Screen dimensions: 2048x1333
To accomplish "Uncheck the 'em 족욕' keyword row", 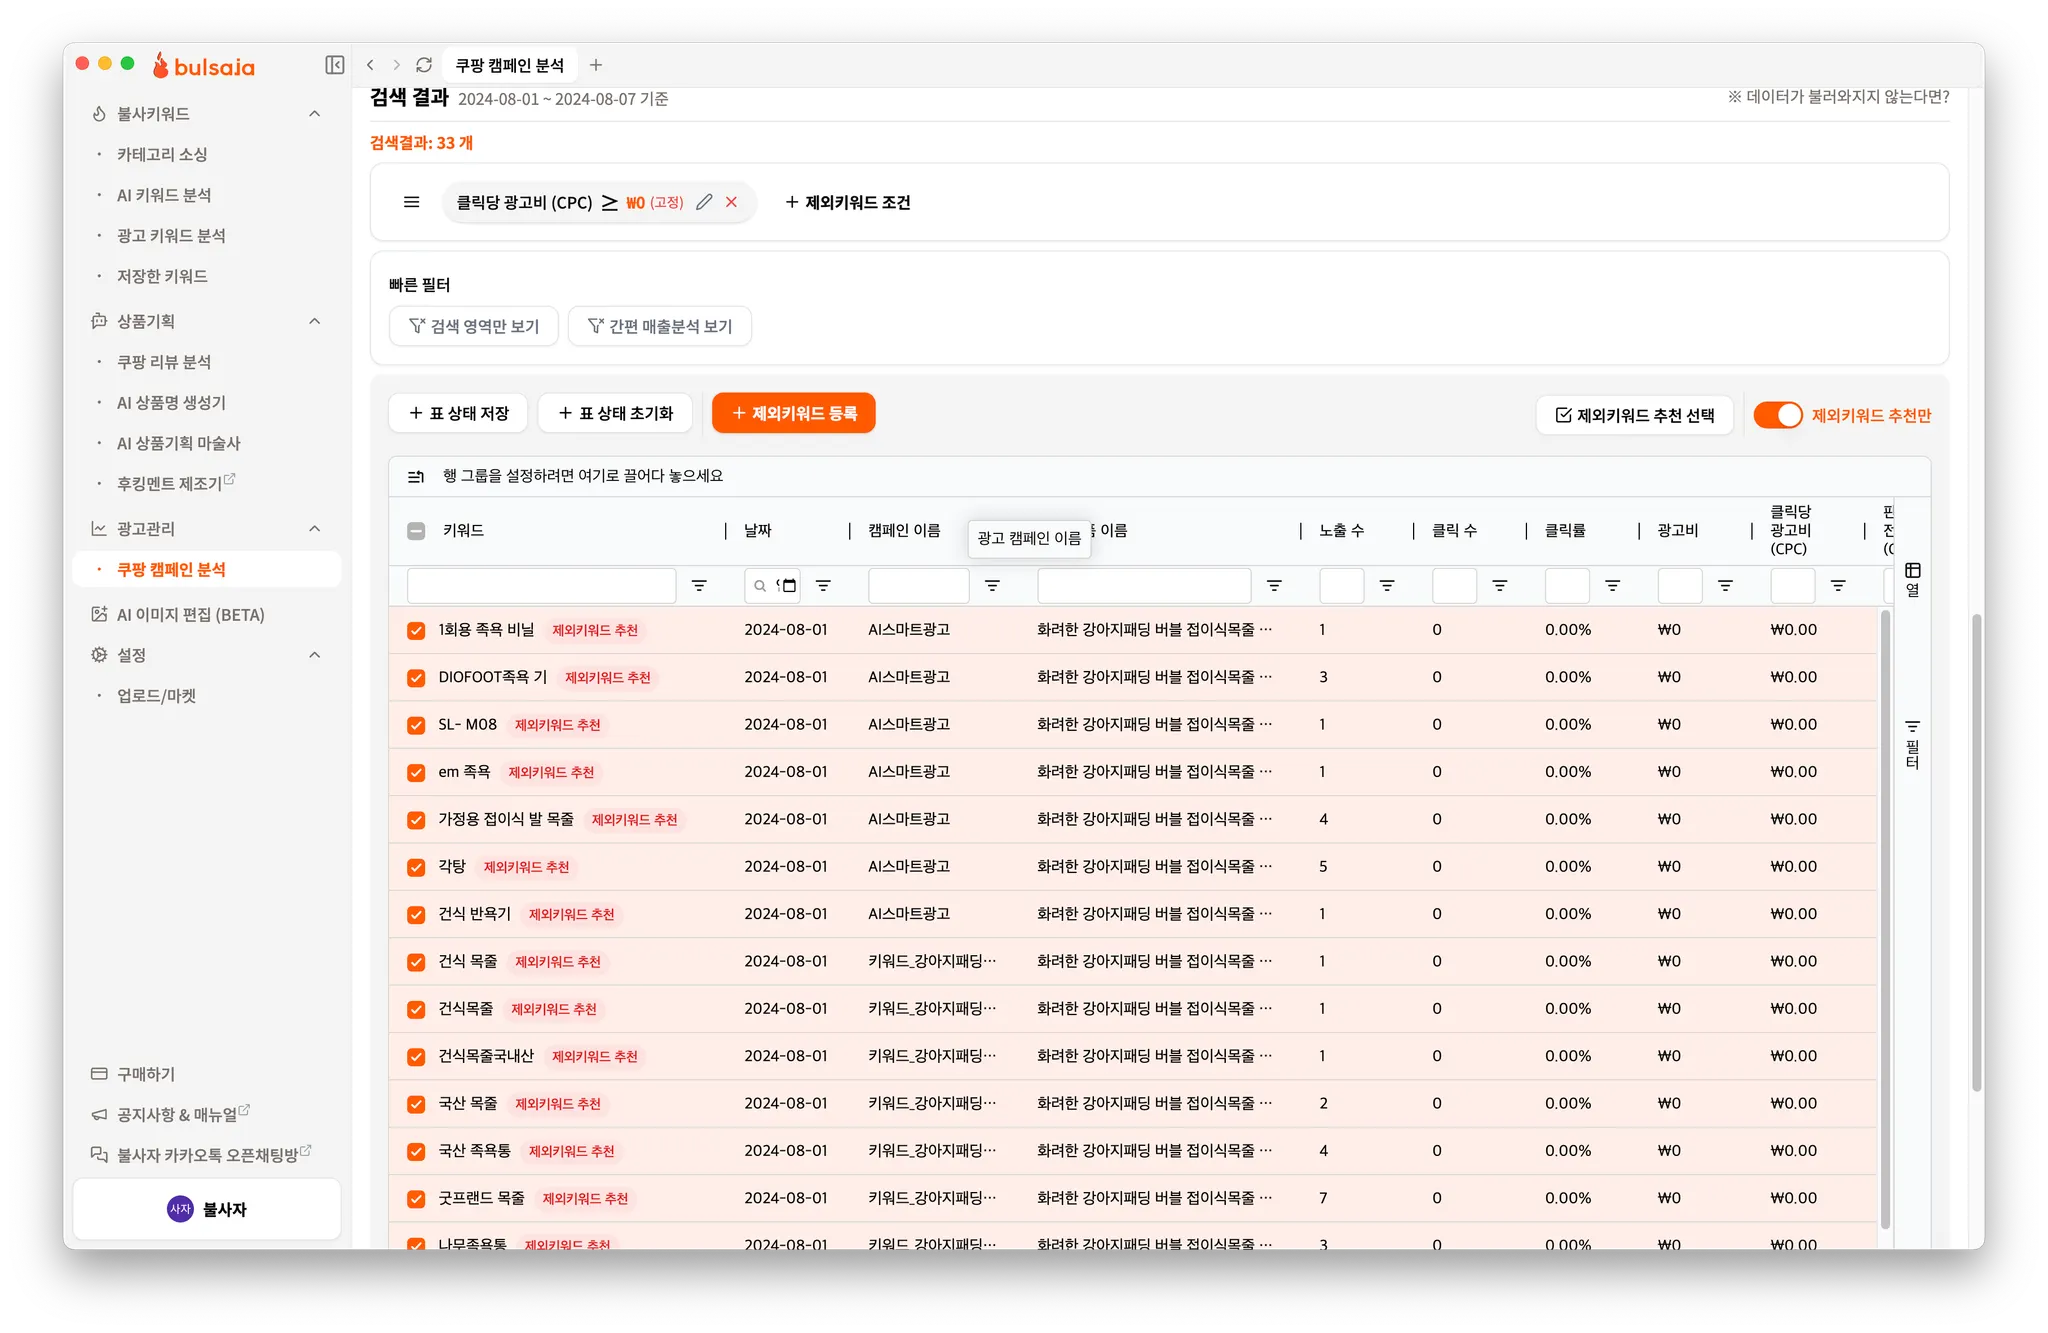I will coord(416,773).
